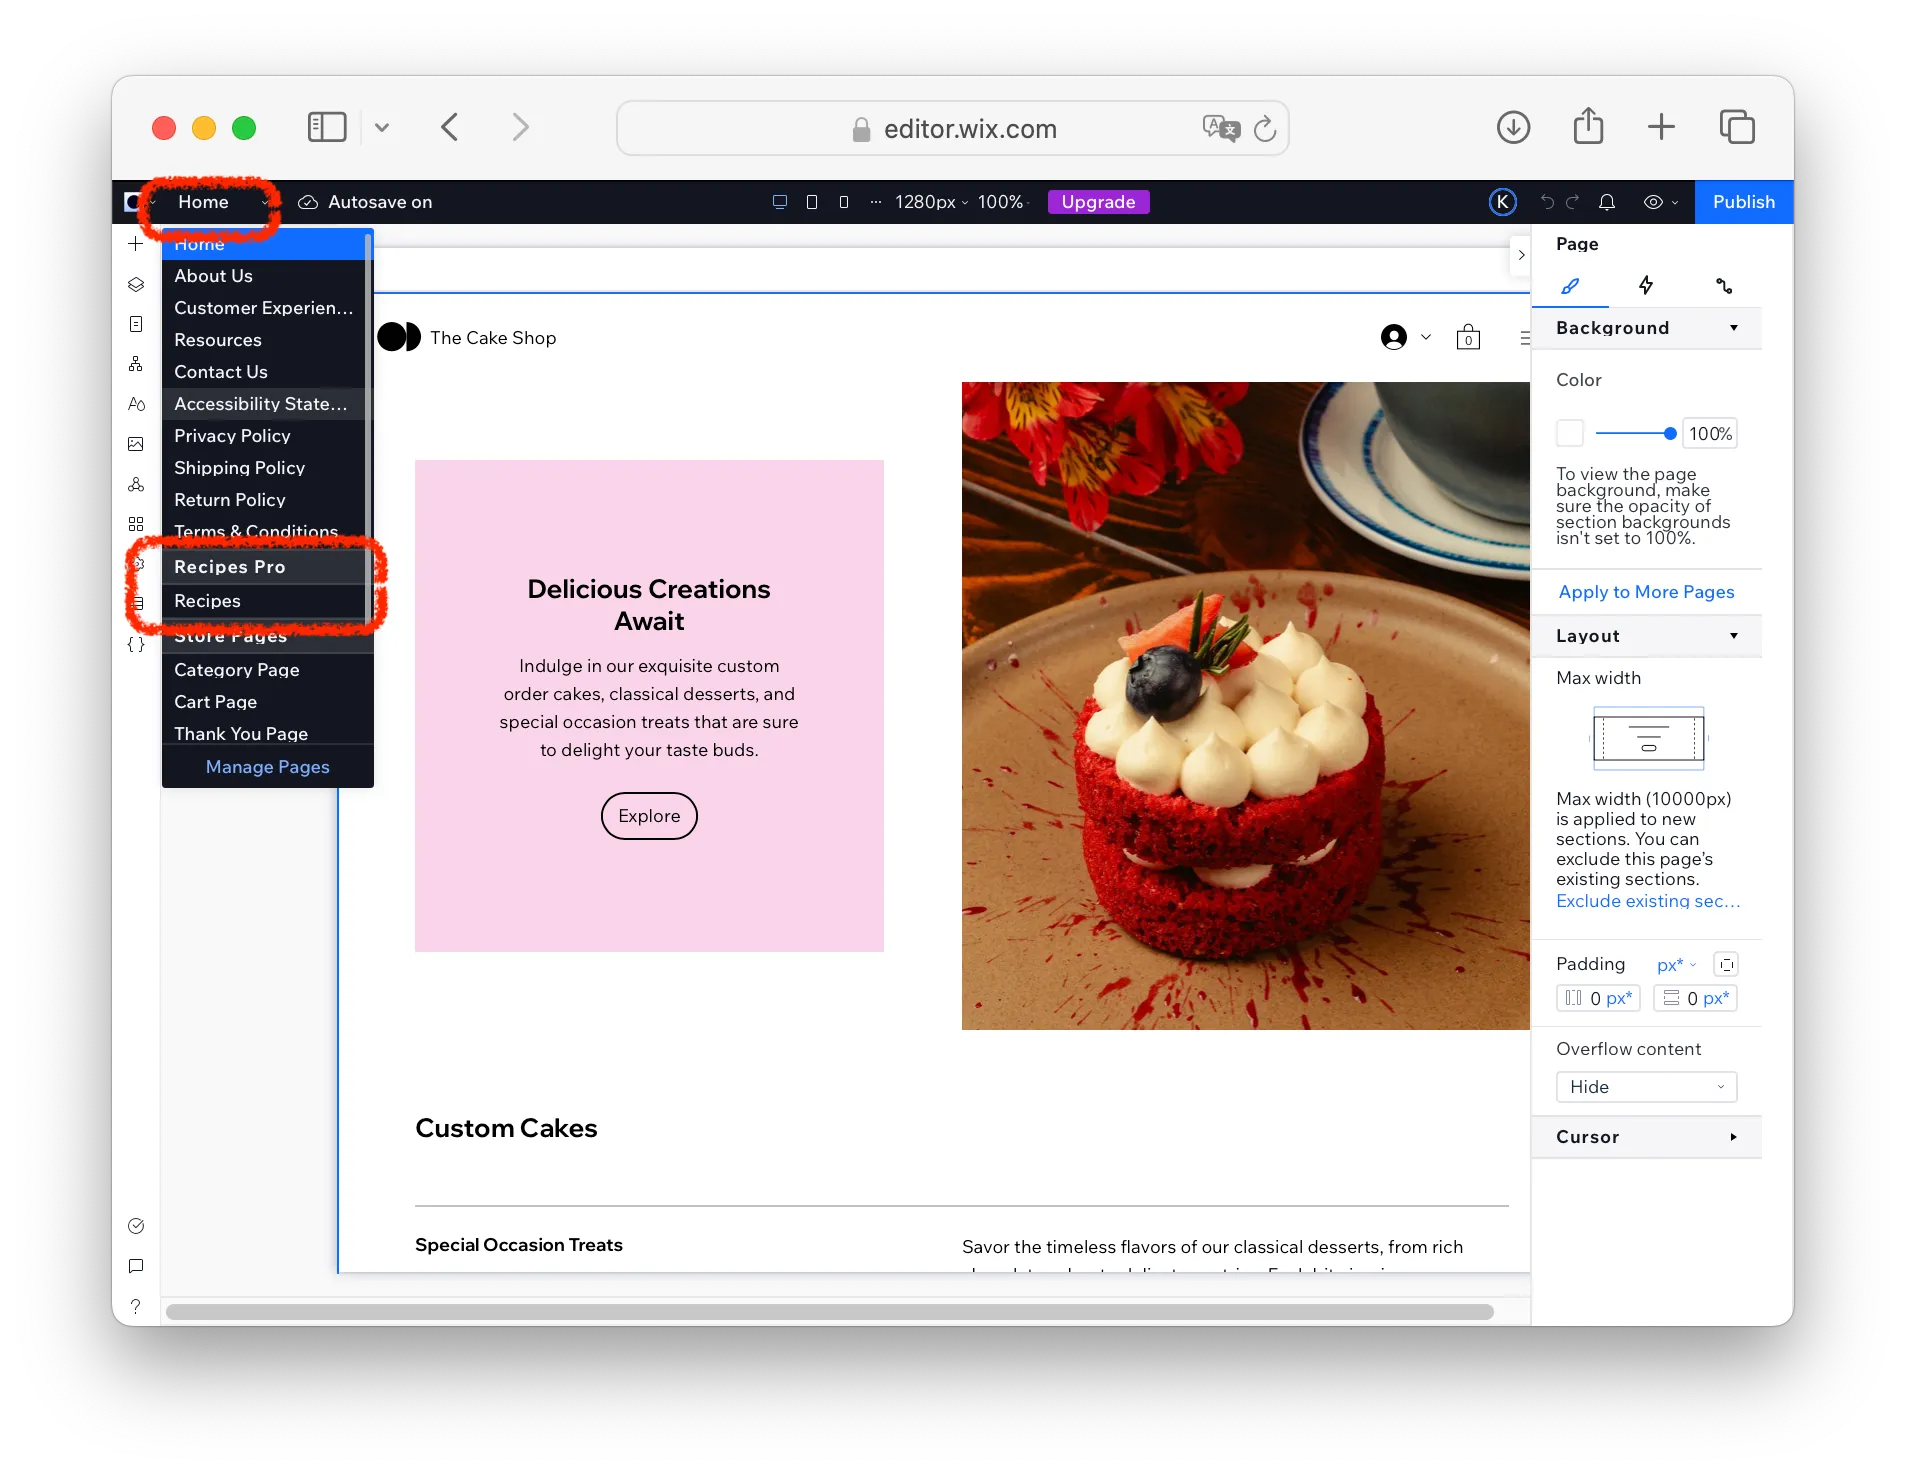
Task: Toggle individual padding sides icon
Action: (1727, 964)
